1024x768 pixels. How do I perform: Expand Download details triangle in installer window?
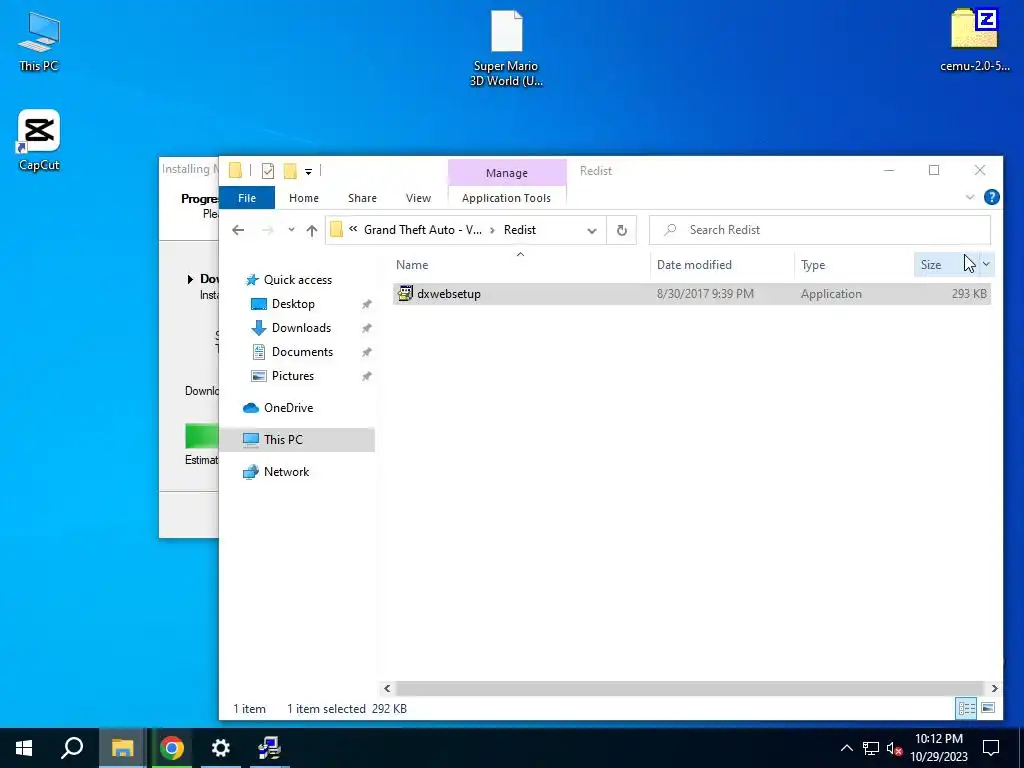[190, 280]
